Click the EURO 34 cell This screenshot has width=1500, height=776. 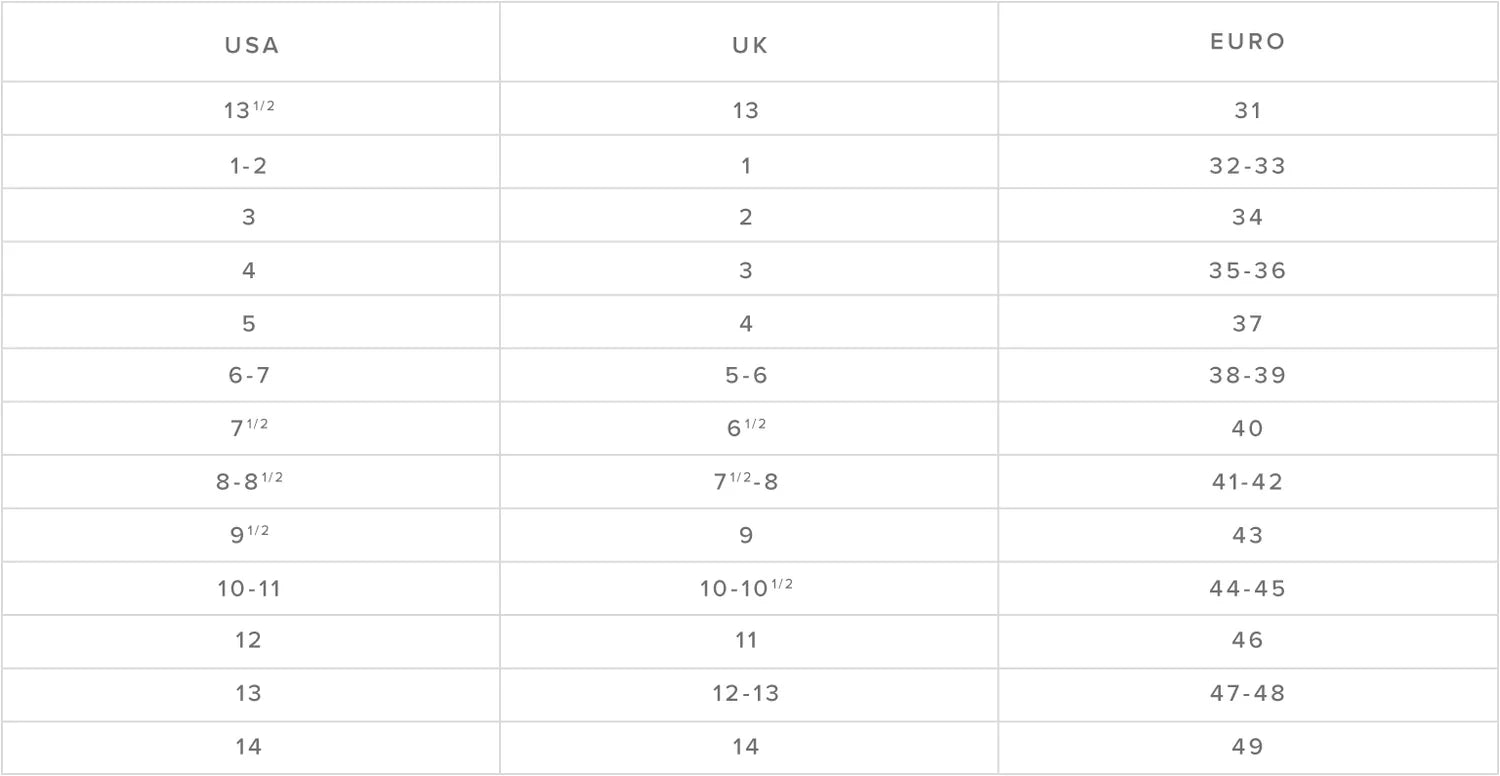click(1247, 217)
